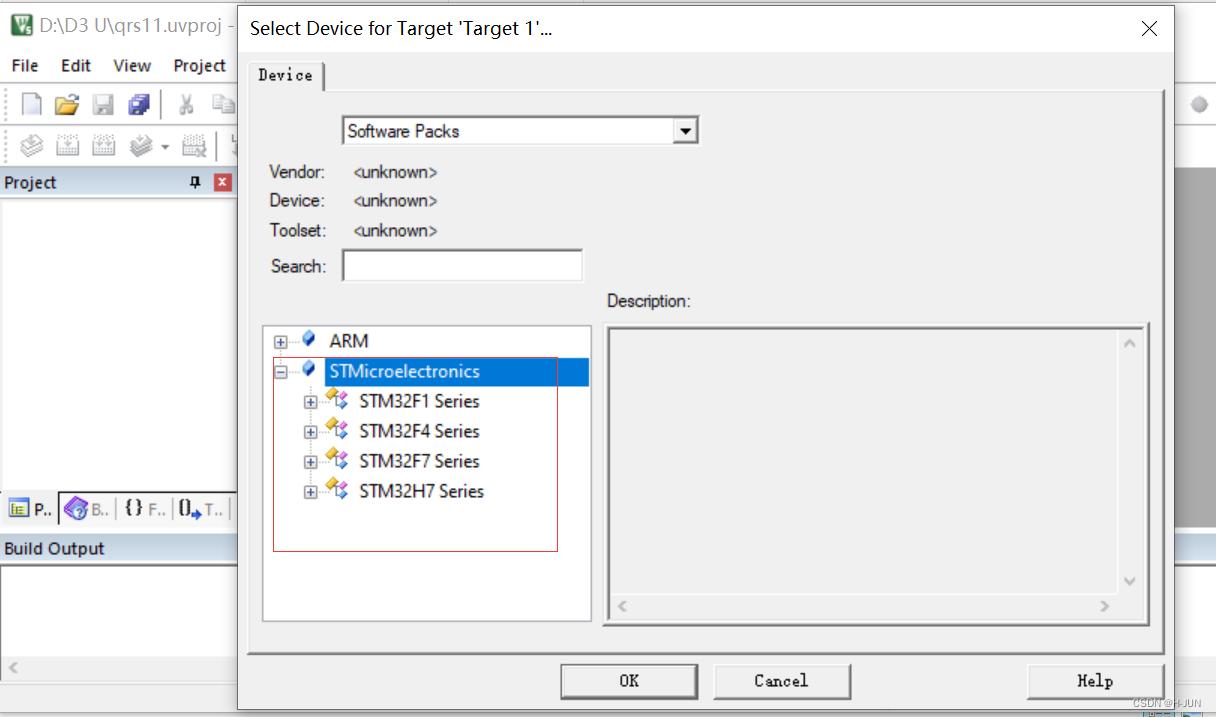The height and width of the screenshot is (717, 1216).
Task: Click the Stop build icon
Action: (194, 146)
